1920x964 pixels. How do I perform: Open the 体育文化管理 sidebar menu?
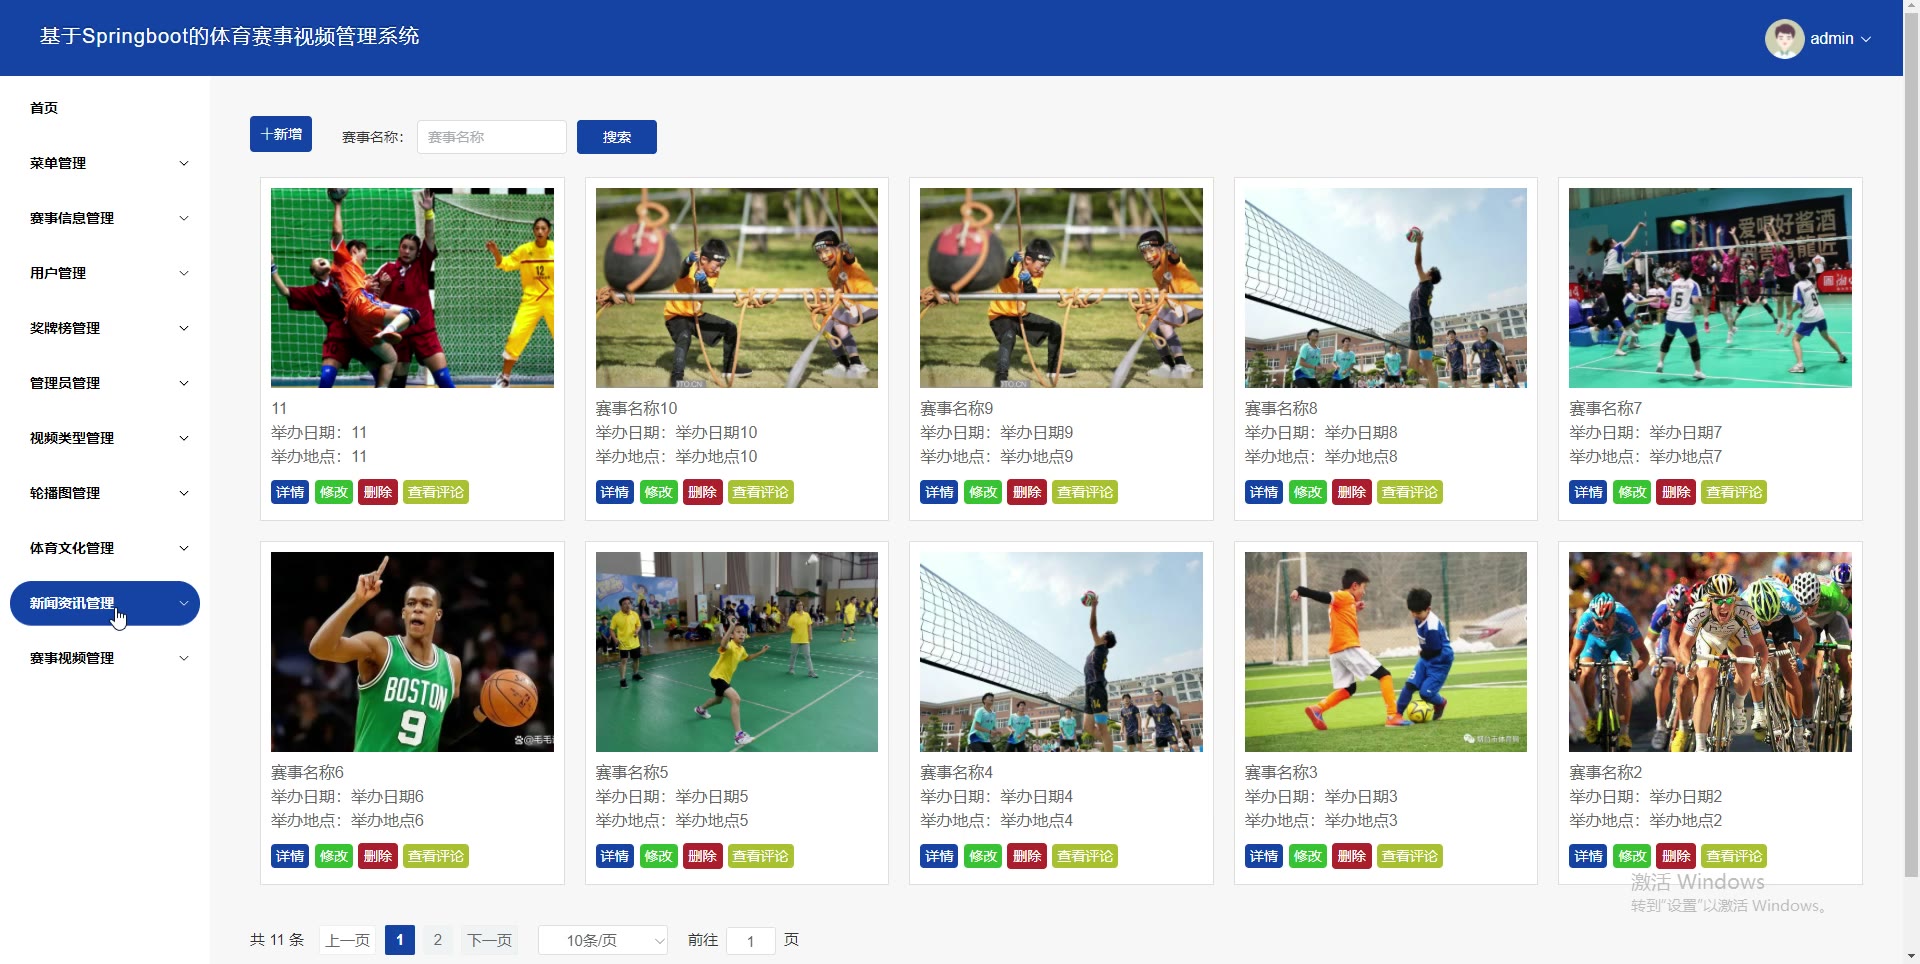pyautogui.click(x=105, y=548)
